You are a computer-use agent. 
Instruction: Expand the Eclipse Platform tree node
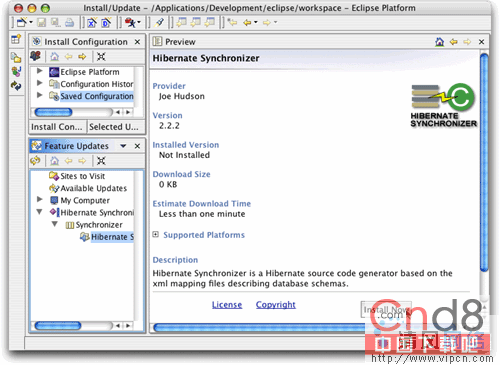40,71
